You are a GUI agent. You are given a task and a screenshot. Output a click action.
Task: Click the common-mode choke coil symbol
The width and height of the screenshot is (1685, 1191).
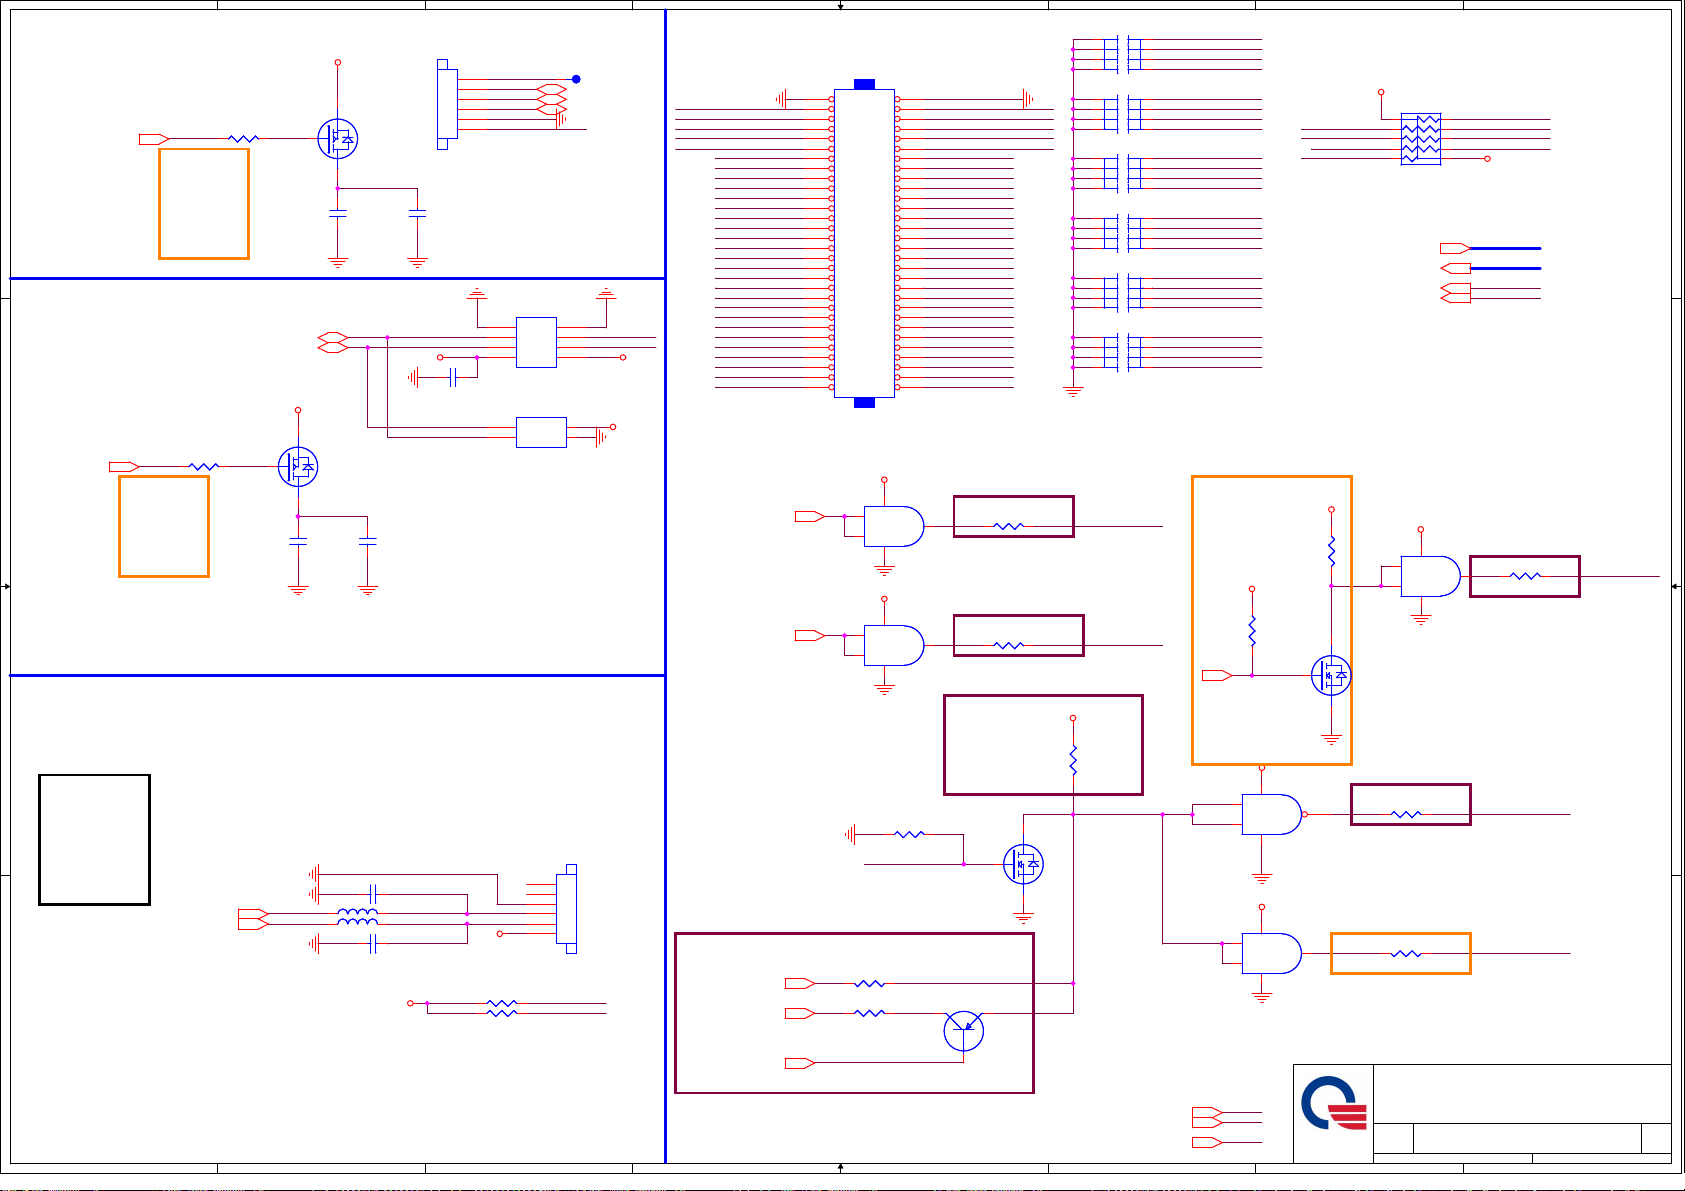[x=357, y=917]
